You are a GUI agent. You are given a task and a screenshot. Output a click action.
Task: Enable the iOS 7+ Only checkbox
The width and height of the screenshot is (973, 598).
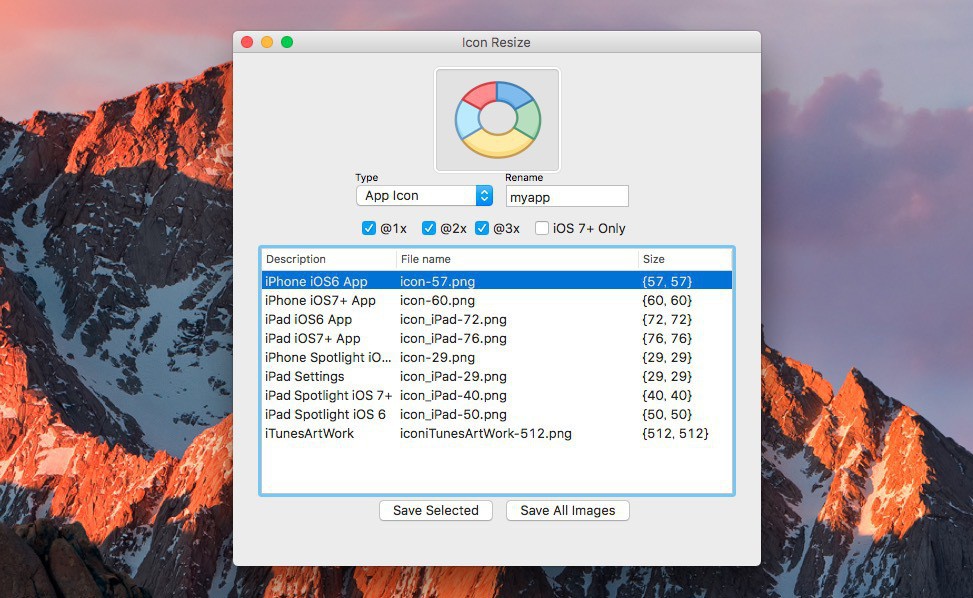(x=542, y=228)
